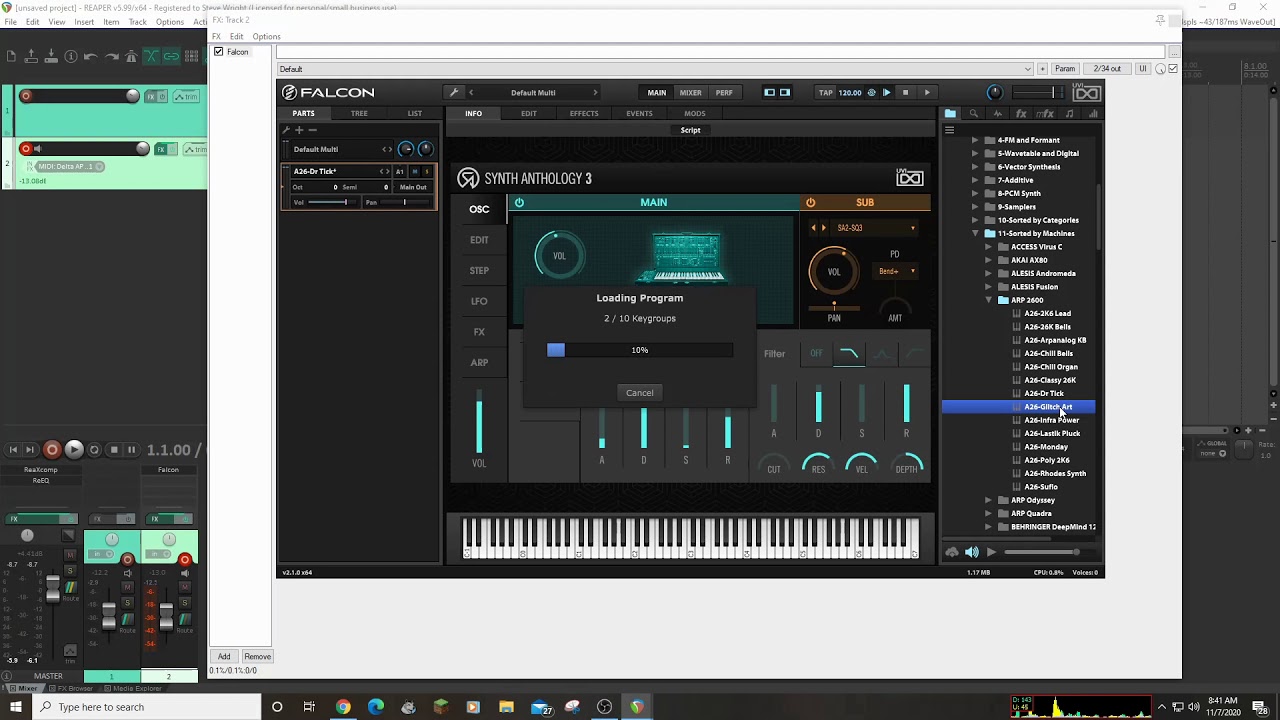Remove a part with minus icon
This screenshot has width=1280, height=720.
click(312, 130)
